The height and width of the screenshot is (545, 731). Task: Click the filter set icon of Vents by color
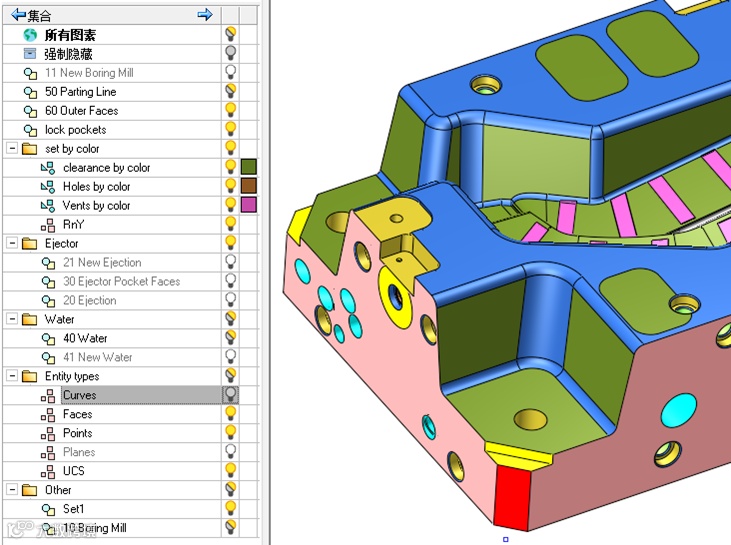(x=48, y=206)
